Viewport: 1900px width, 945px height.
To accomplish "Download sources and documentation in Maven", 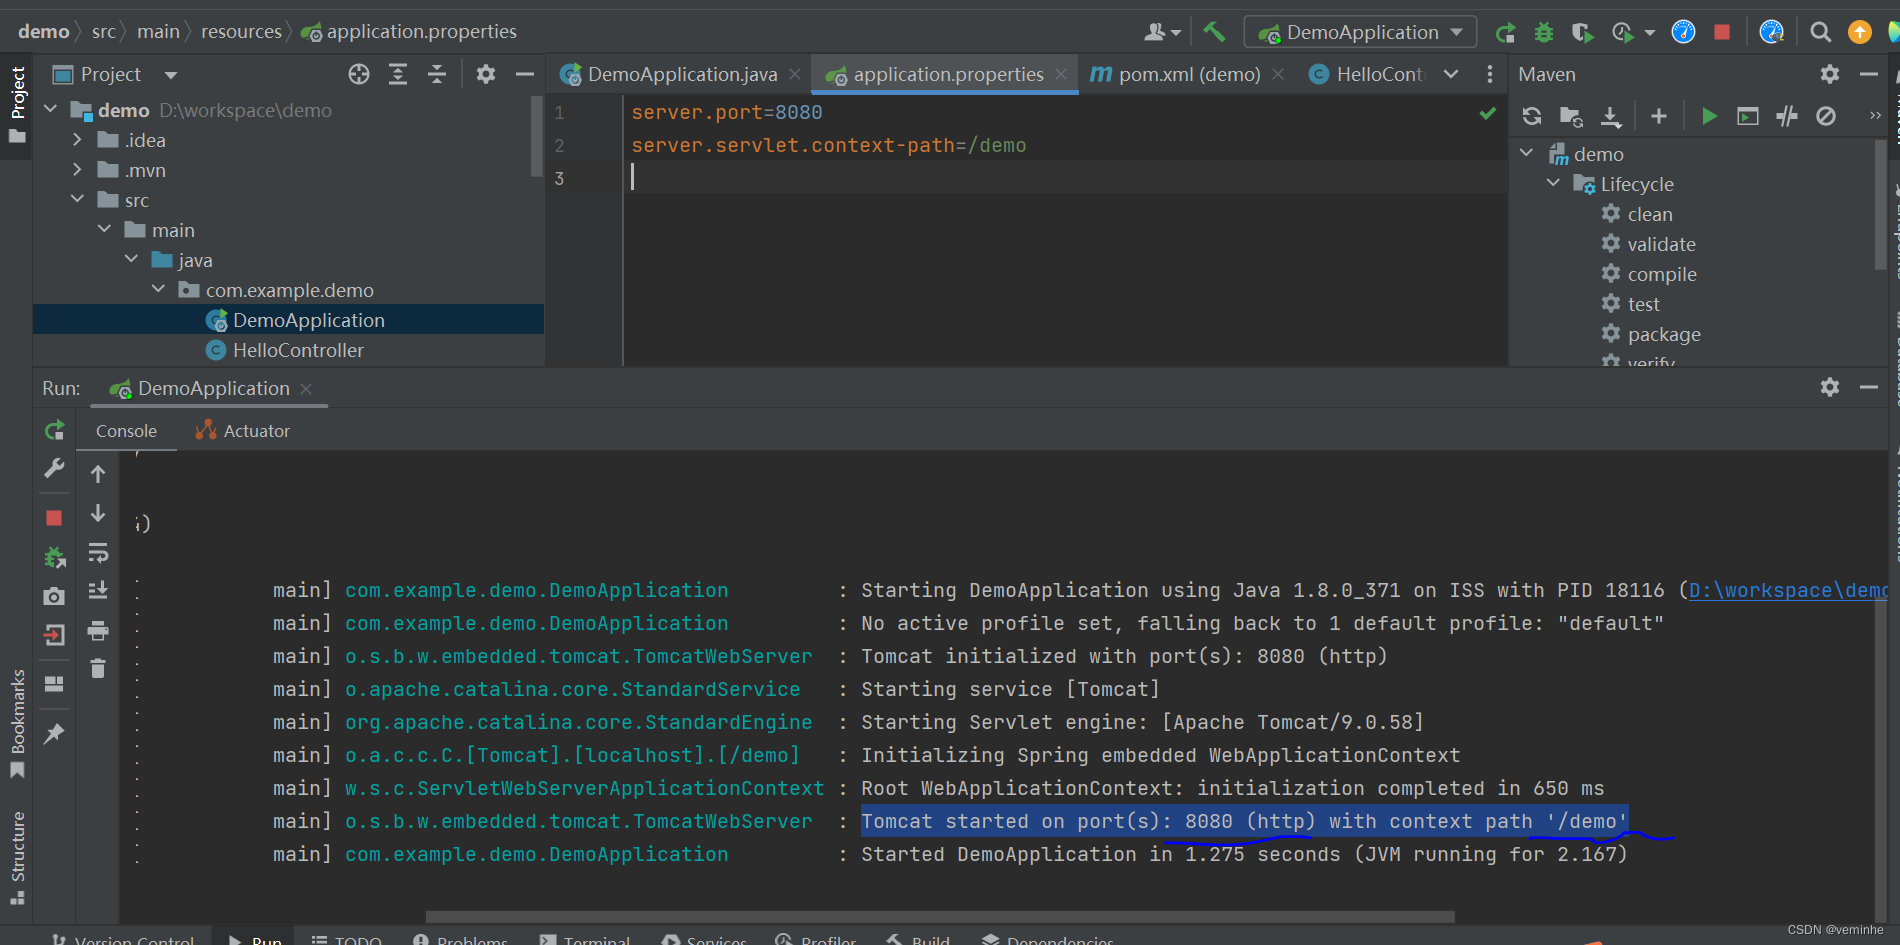I will point(1611,116).
